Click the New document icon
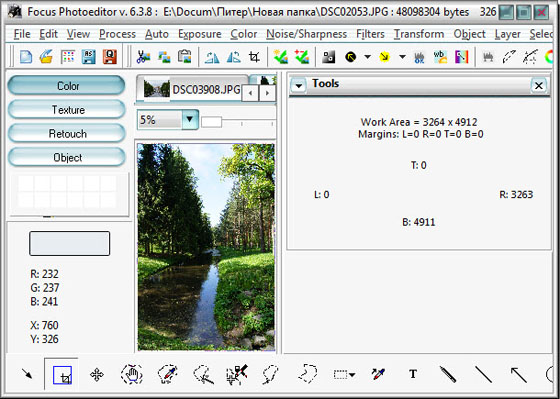Image resolution: width=560 pixels, height=399 pixels. (26, 57)
